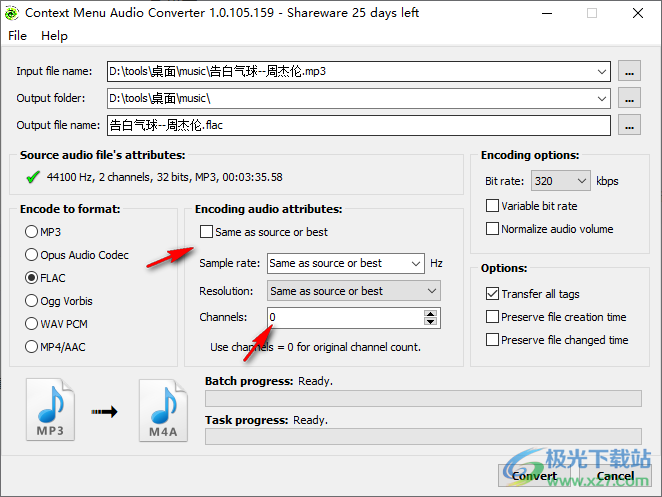Click the app icon in the title bar

(11, 13)
